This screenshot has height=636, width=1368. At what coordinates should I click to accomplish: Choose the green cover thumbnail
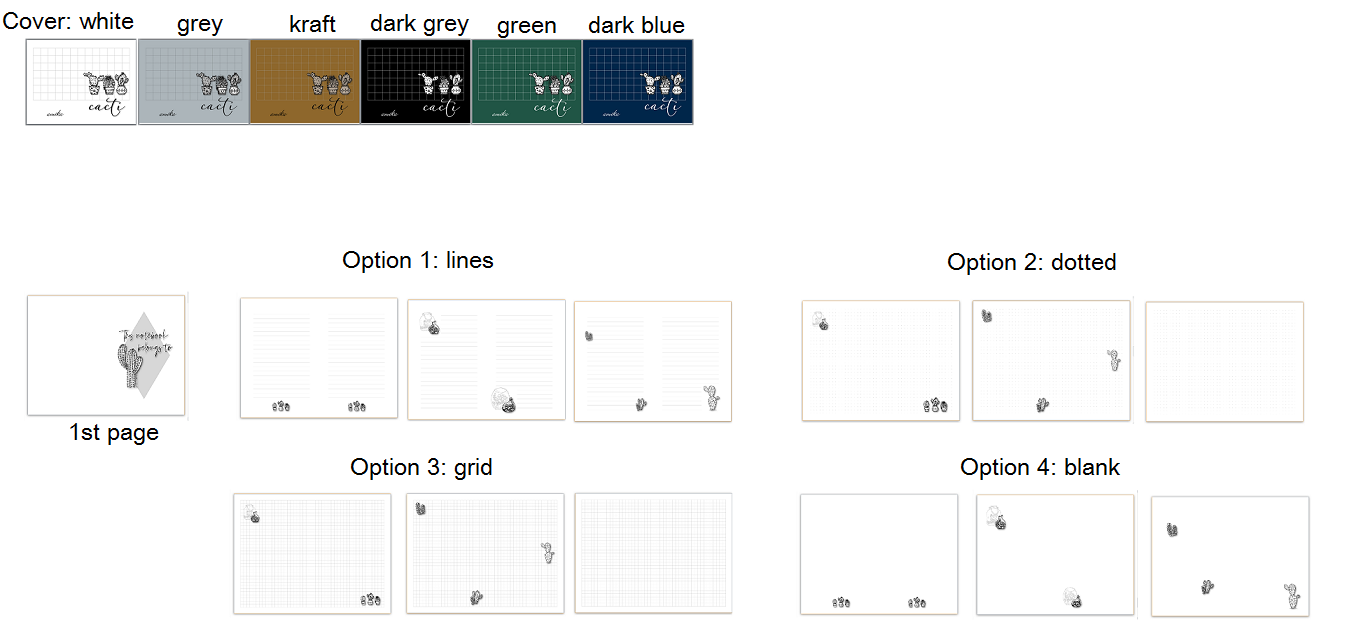coord(526,82)
